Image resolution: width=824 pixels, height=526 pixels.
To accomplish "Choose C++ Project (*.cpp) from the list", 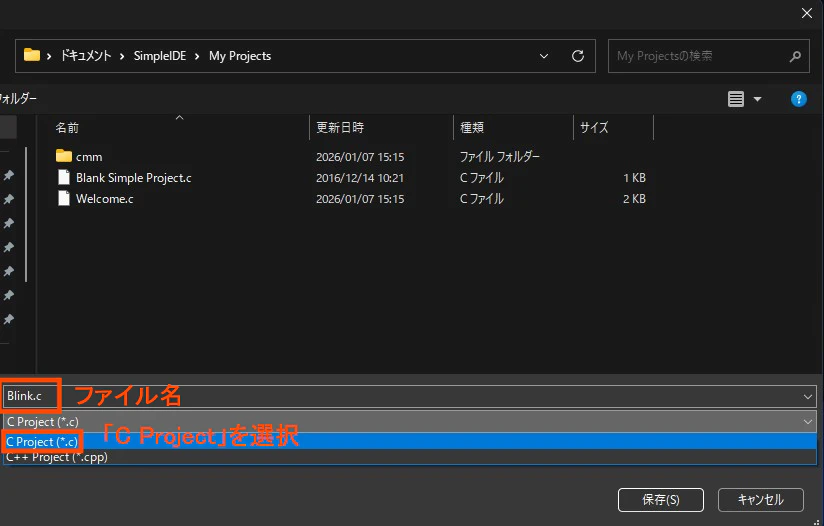I will (x=410, y=457).
